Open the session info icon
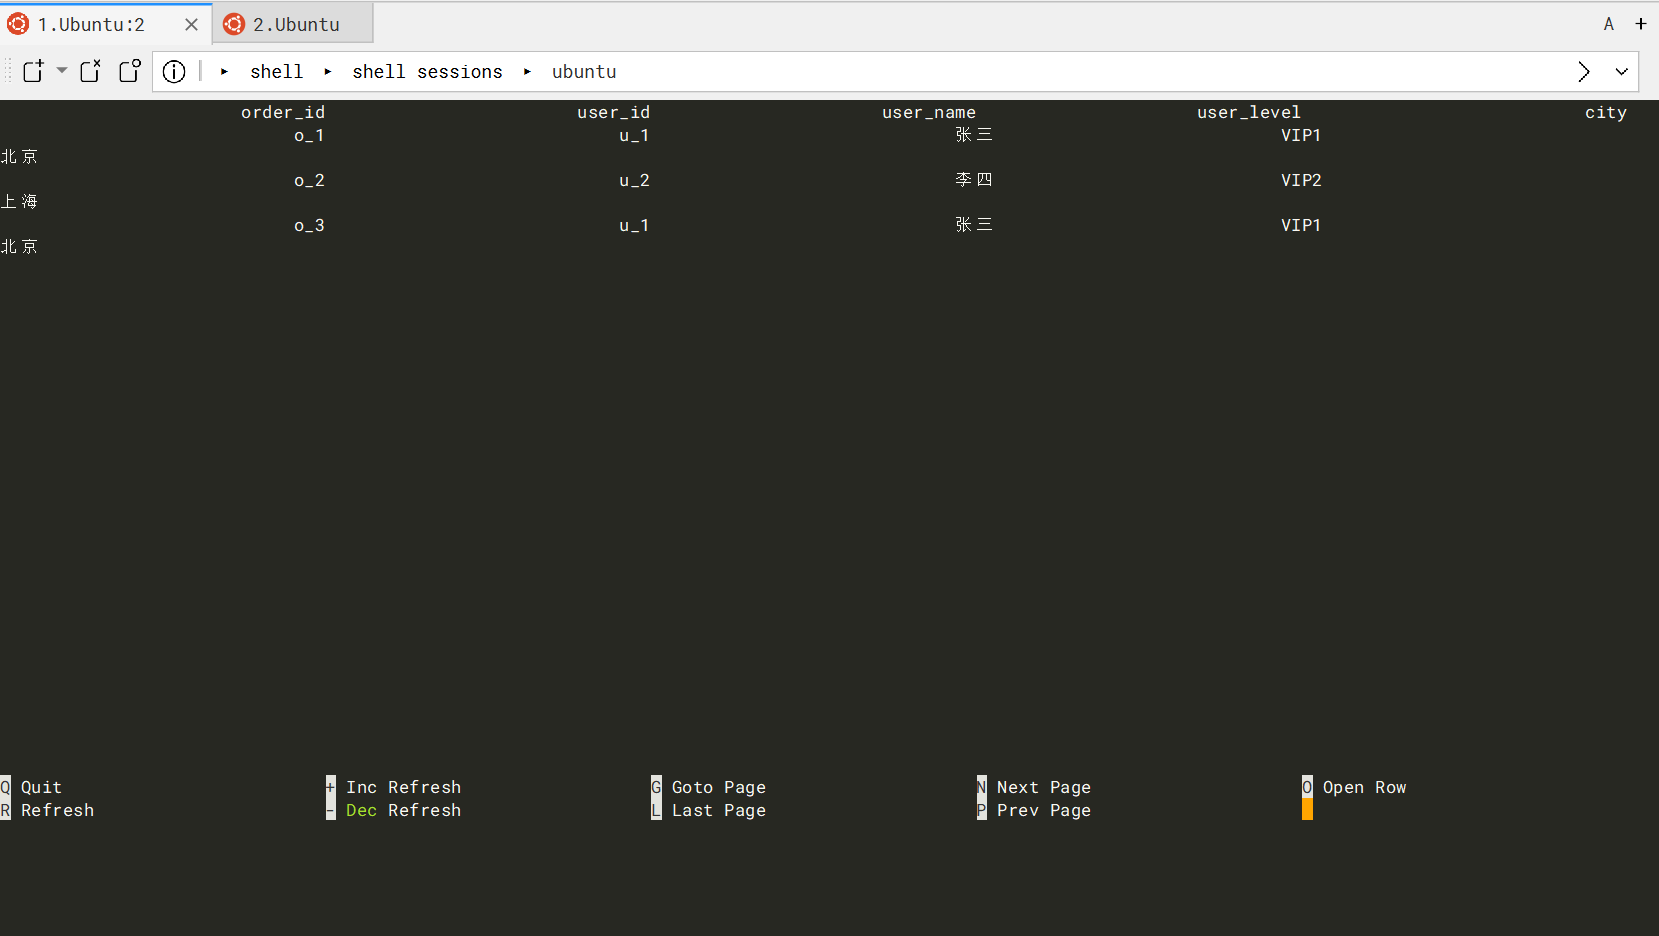Screen dimensions: 1659x936 coord(174,71)
